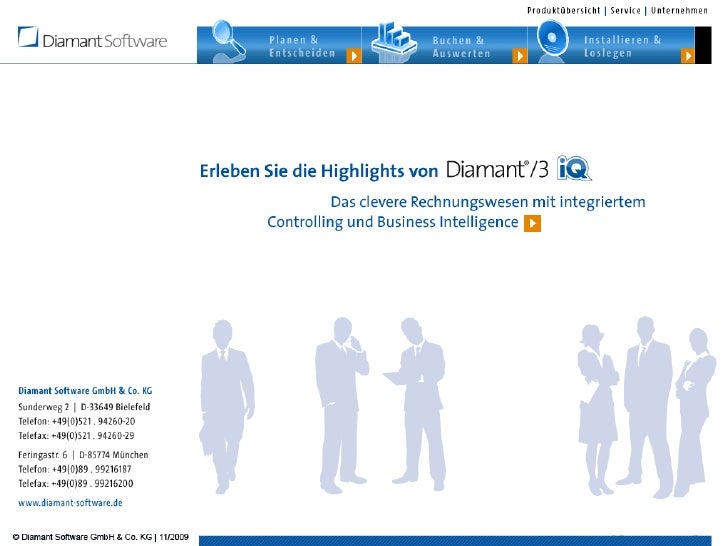Click the bar chart blocks icon
The image size is (728, 546).
pos(394,39)
